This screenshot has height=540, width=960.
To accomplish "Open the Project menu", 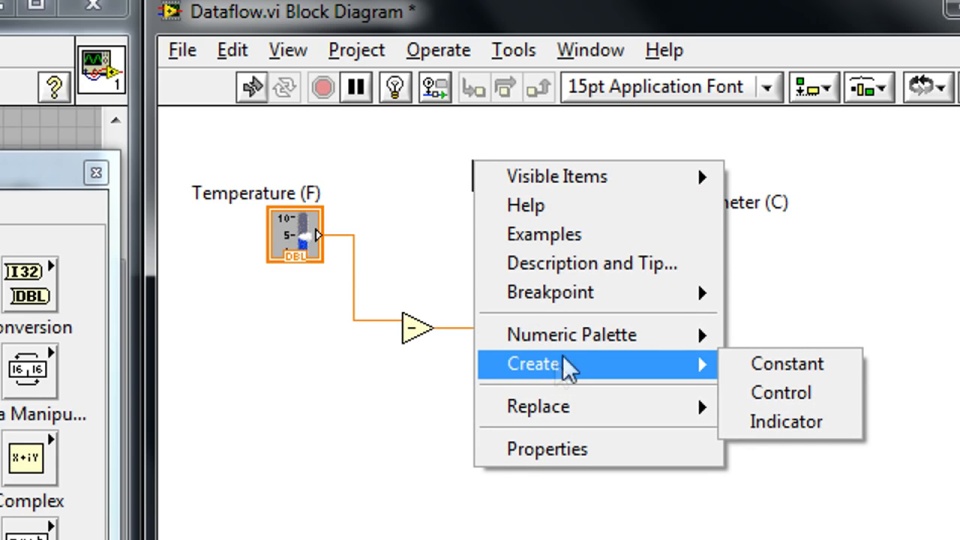I will click(356, 50).
